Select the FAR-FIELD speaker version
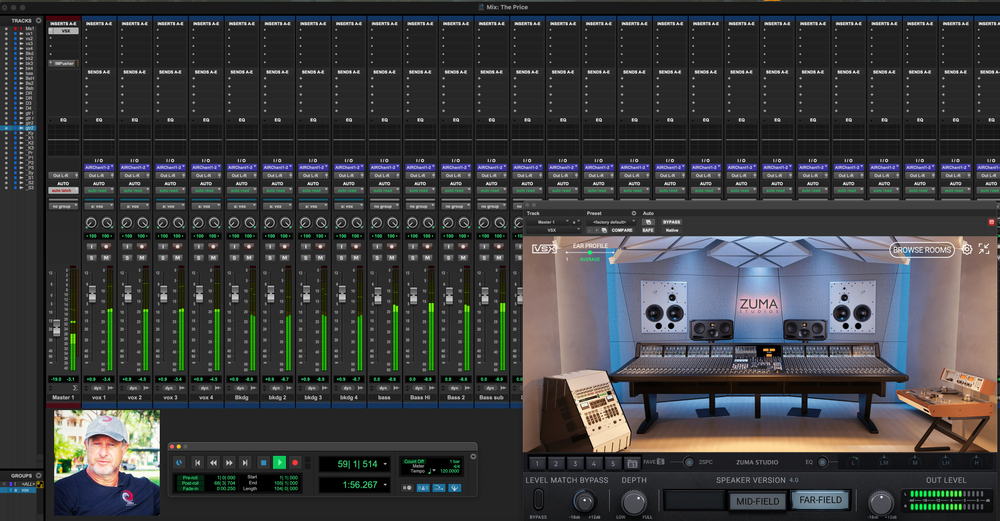 pos(819,500)
